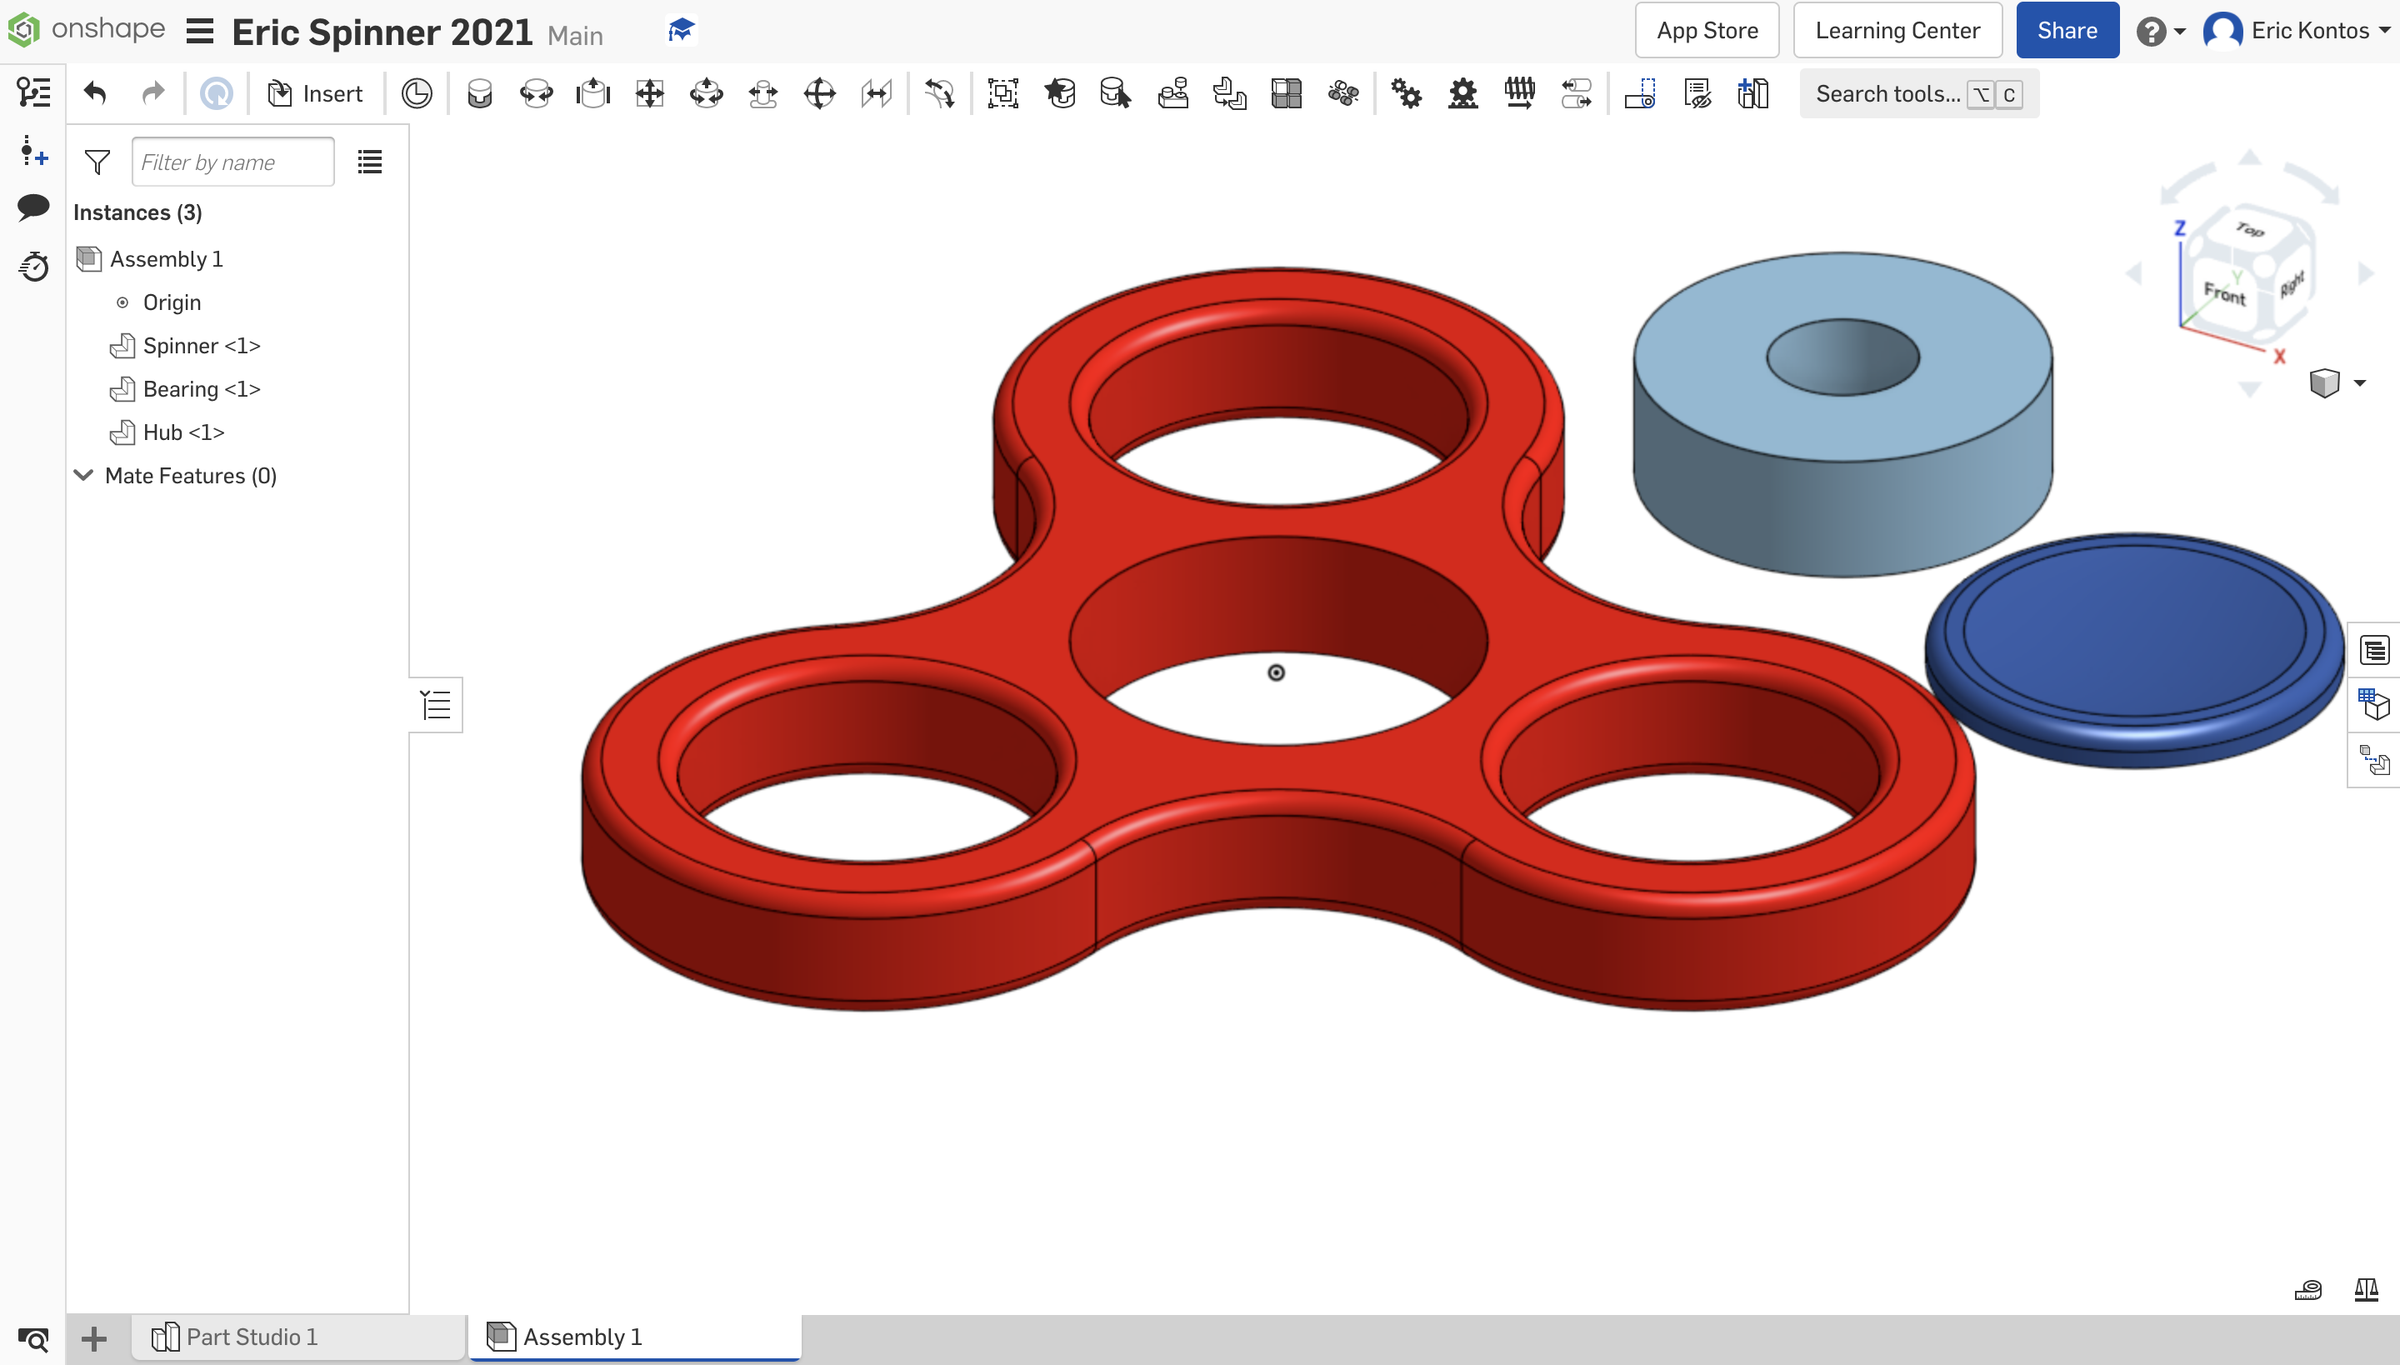Click the funnel filter icon
This screenshot has width=2400, height=1365.
click(x=97, y=162)
